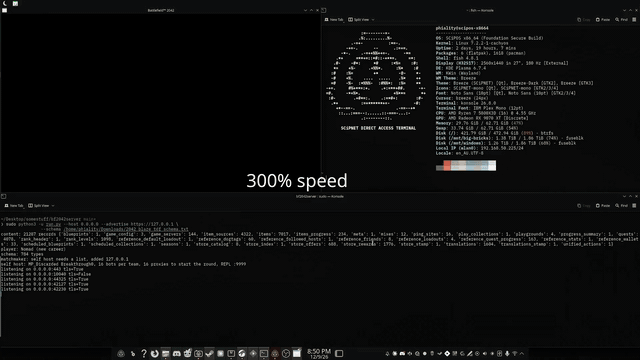
Task: Click Paste in the fish Konsole toolbar
Action: coord(603,20)
